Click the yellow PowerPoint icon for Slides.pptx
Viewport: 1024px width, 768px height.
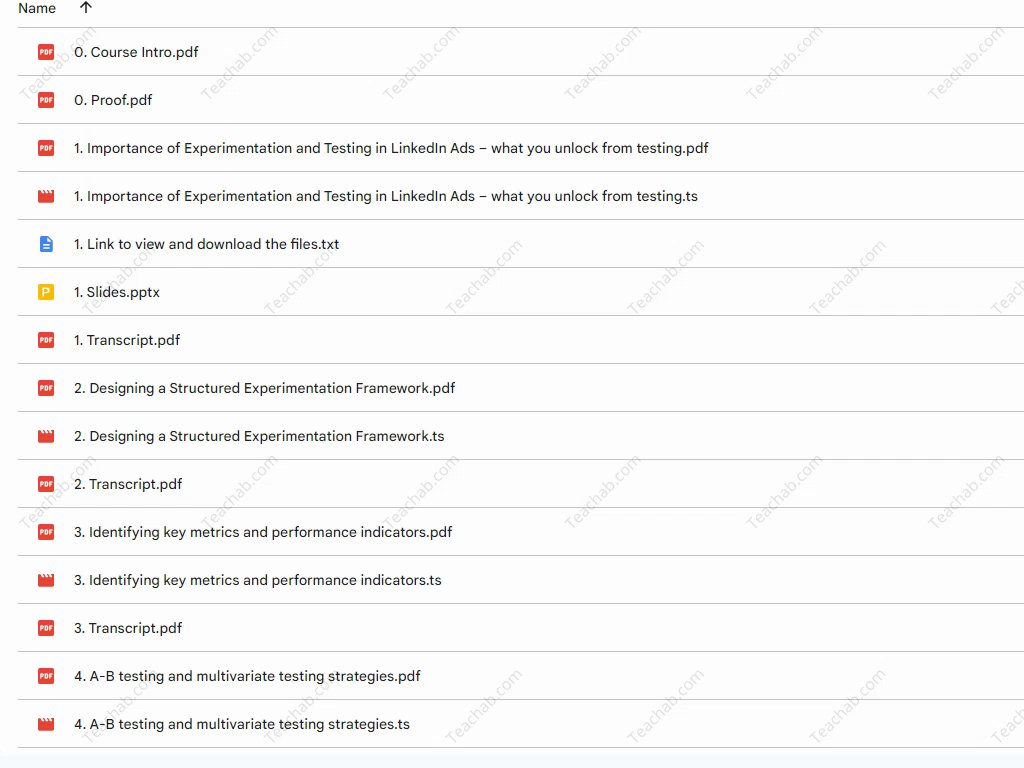(x=46, y=292)
